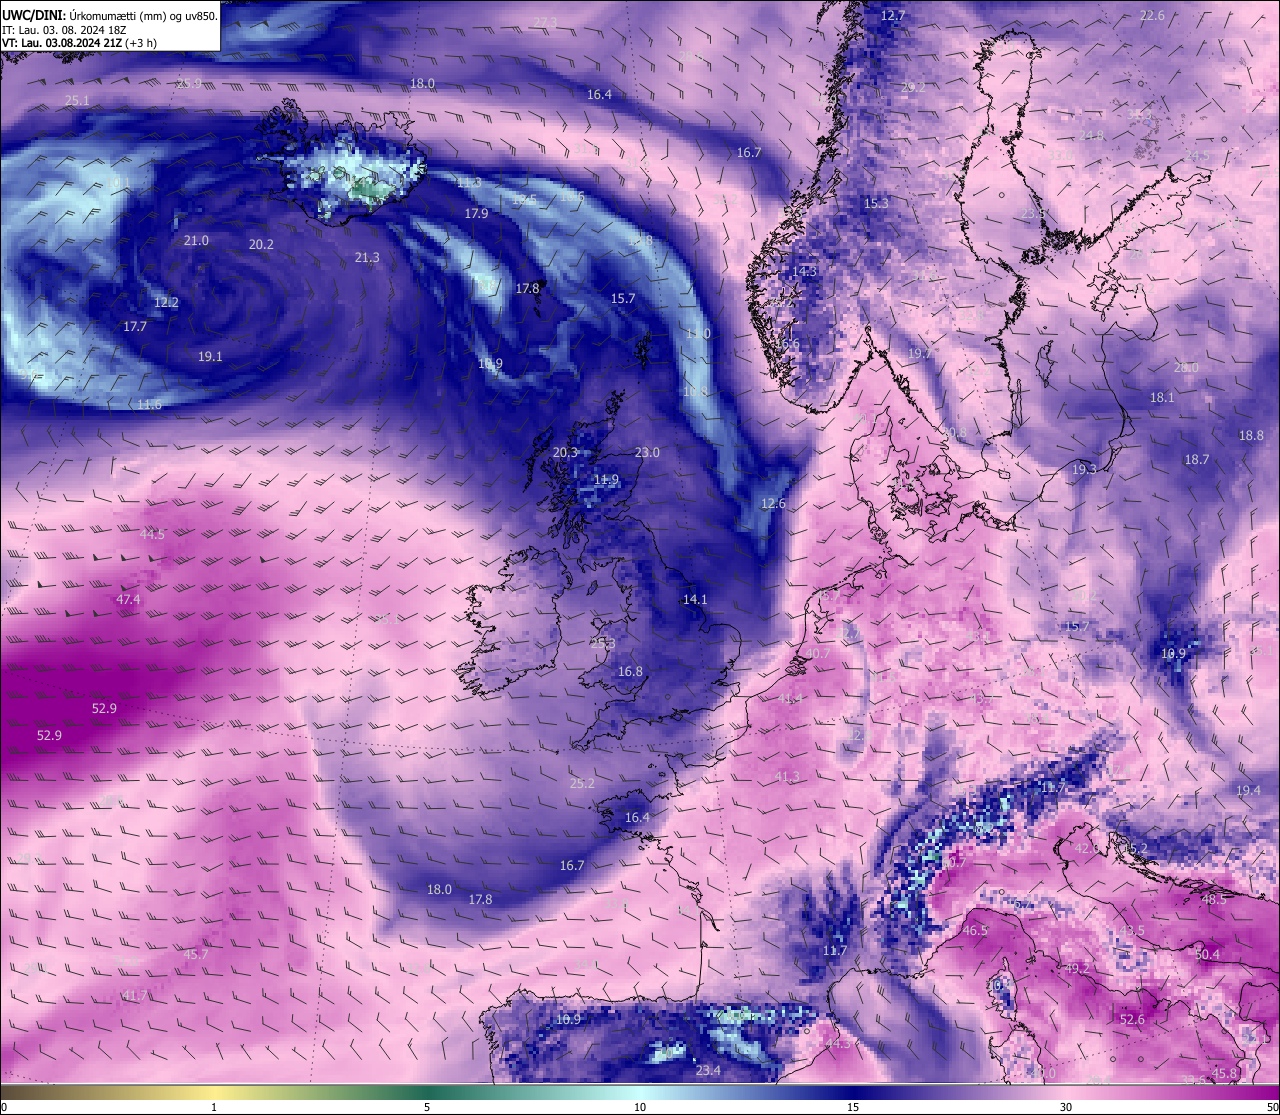Image resolution: width=1280 pixels, height=1115 pixels.
Task: Click the 18.1 value label
Action: coord(1162,398)
